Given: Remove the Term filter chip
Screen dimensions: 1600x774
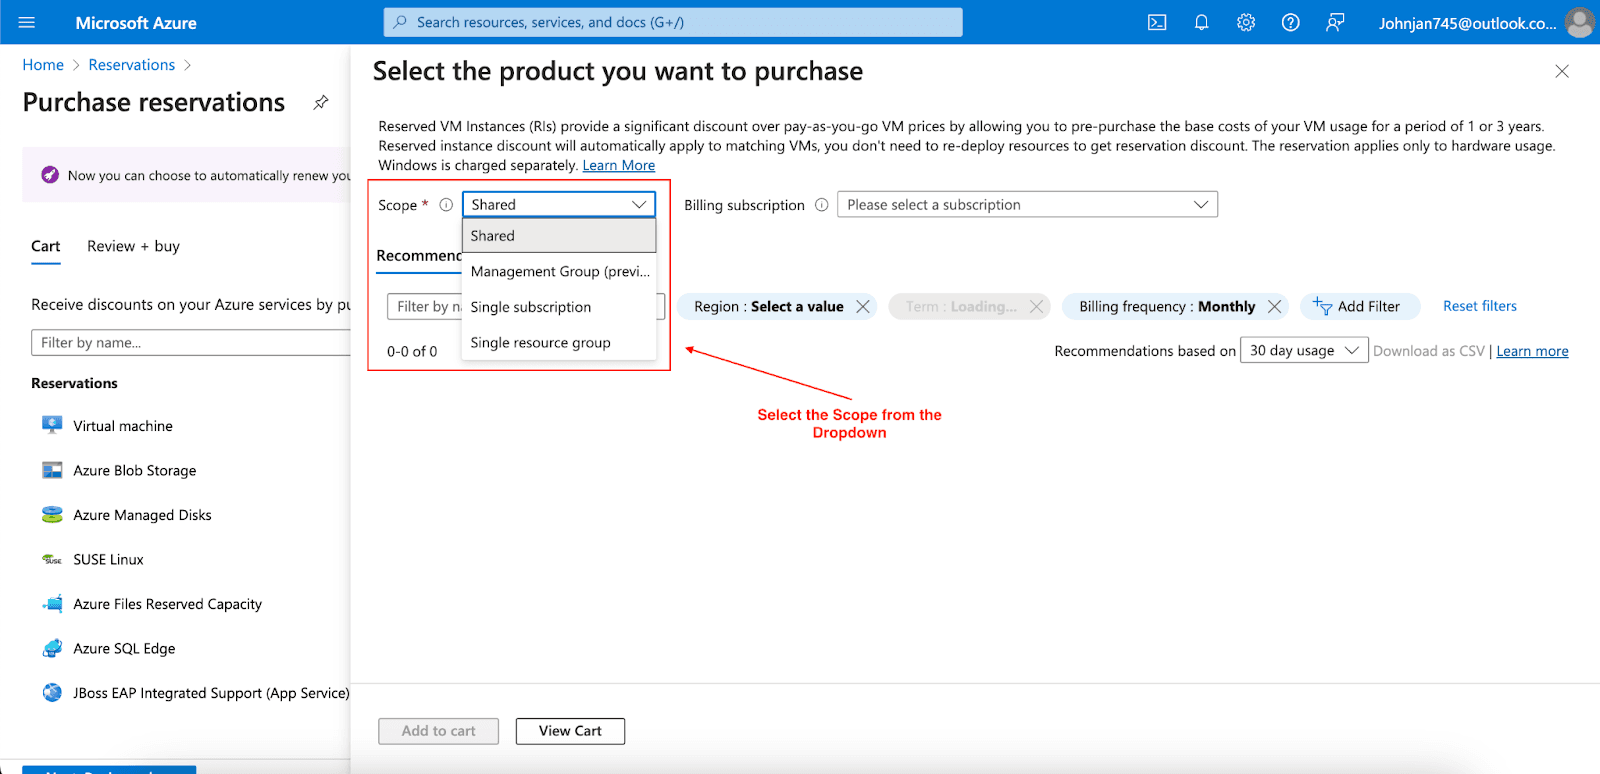Looking at the screenshot, I should [x=1037, y=306].
